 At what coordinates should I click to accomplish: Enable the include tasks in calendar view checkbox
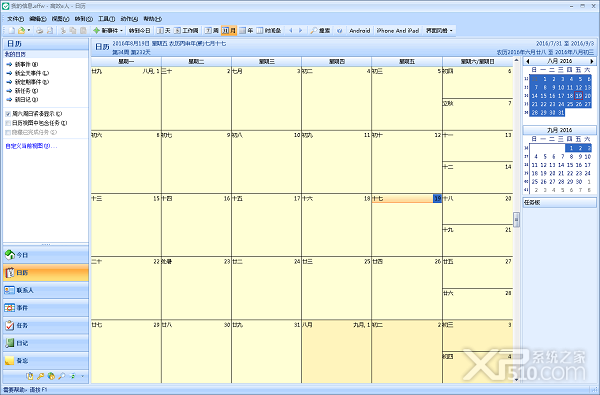pos(8,123)
